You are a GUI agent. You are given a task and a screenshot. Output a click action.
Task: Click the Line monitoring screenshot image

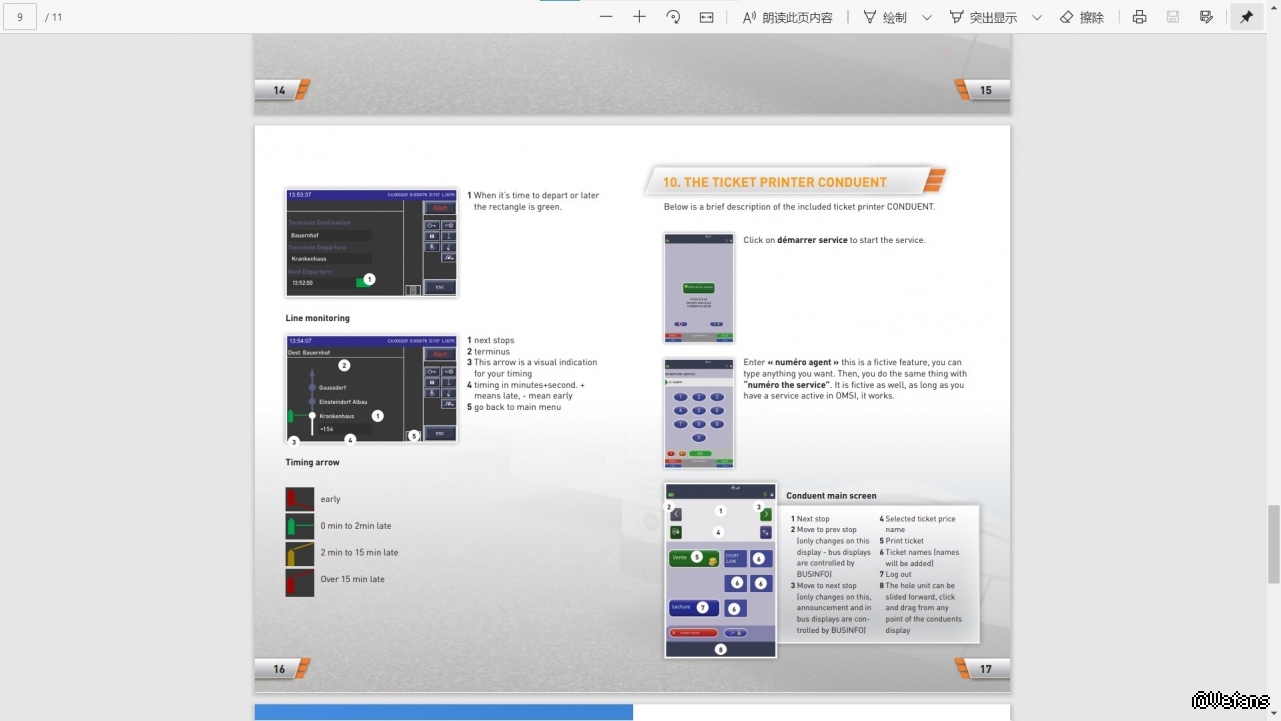pyautogui.click(x=371, y=389)
